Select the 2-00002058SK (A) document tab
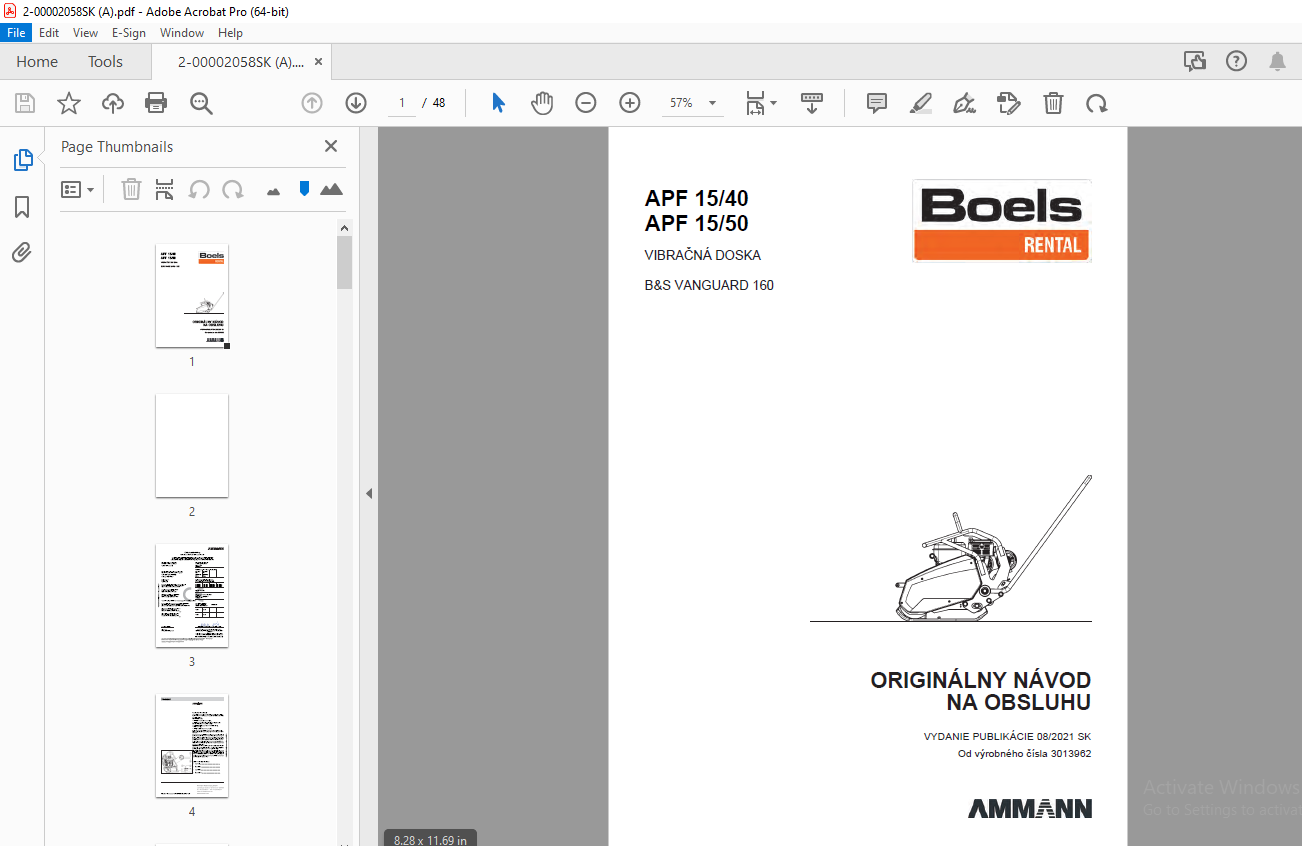This screenshot has height=846, width=1302. coord(241,61)
